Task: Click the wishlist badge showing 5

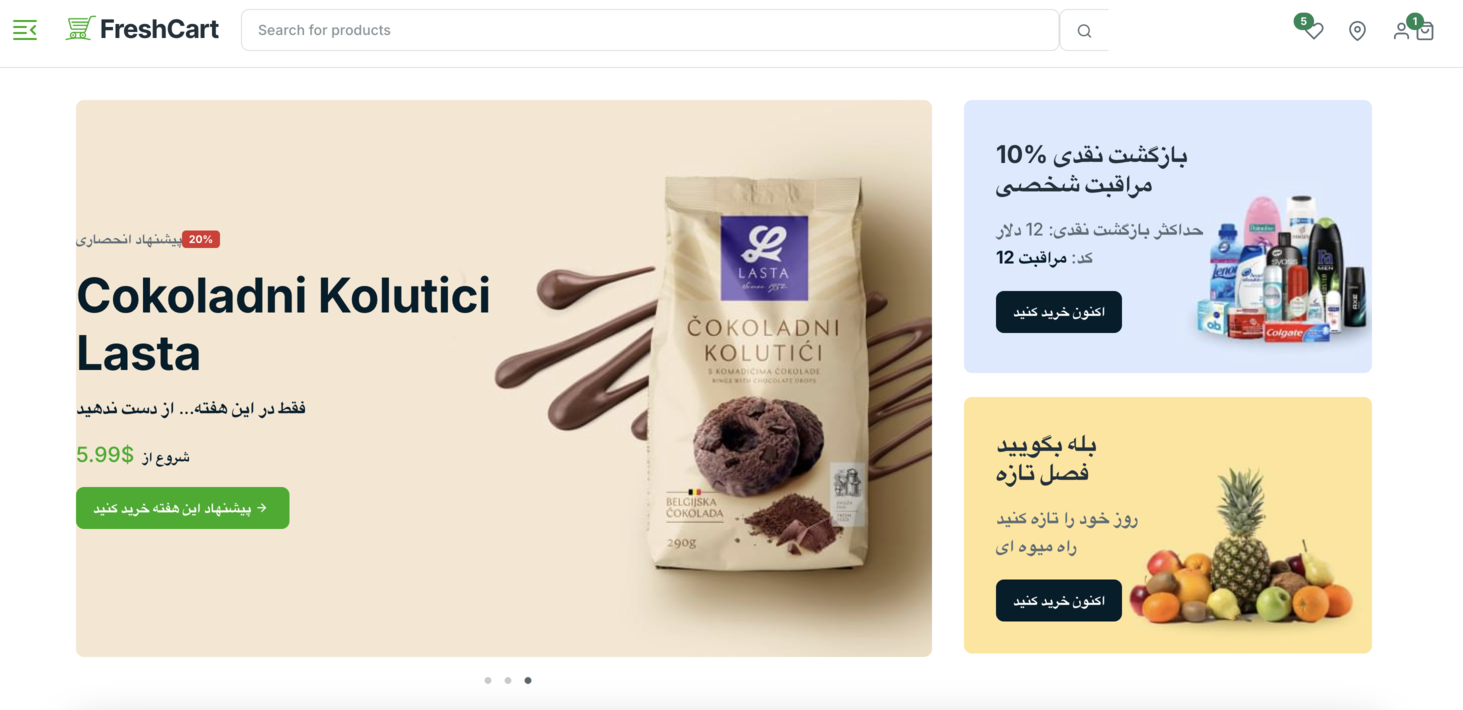Action: coord(1303,21)
